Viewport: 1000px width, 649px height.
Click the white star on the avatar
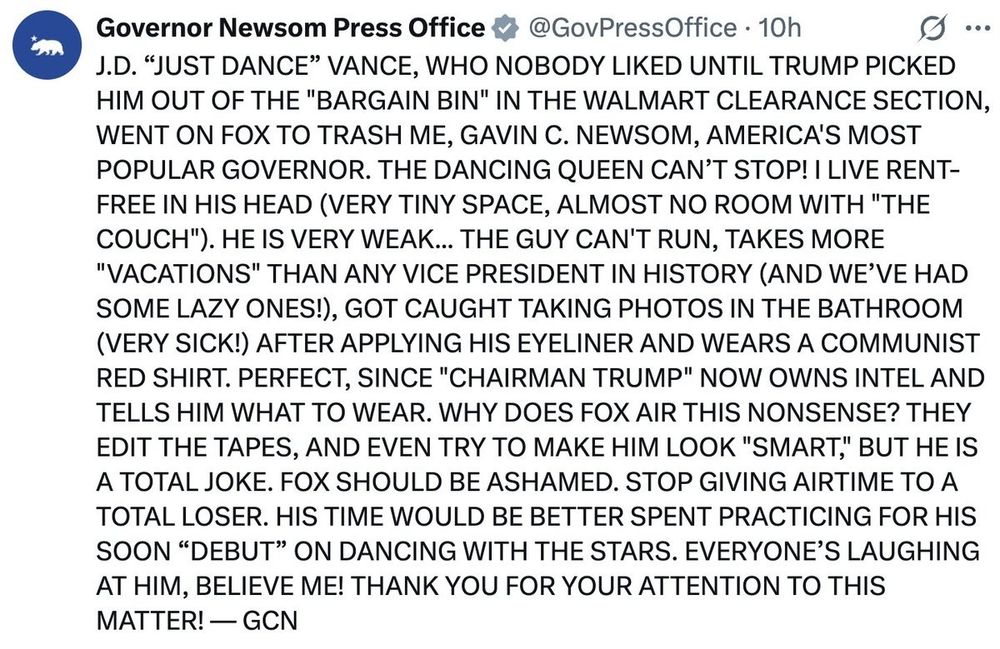(34, 38)
